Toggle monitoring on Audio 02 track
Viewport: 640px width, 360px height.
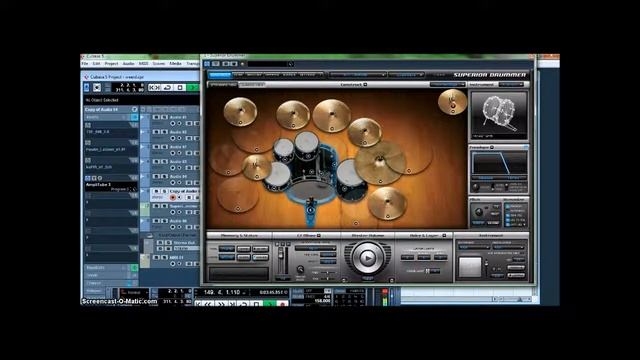[x=179, y=138]
